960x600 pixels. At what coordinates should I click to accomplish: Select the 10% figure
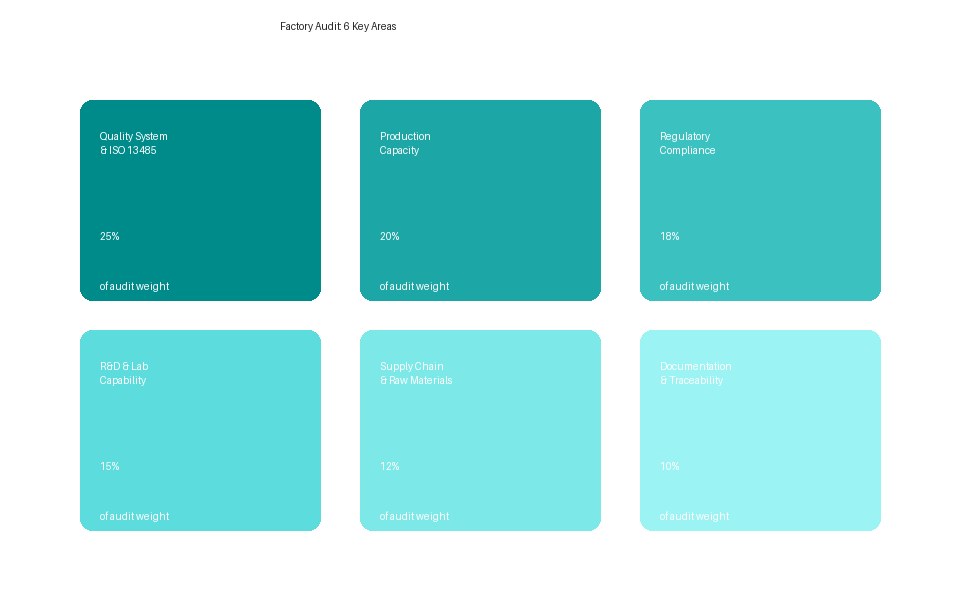coord(669,467)
